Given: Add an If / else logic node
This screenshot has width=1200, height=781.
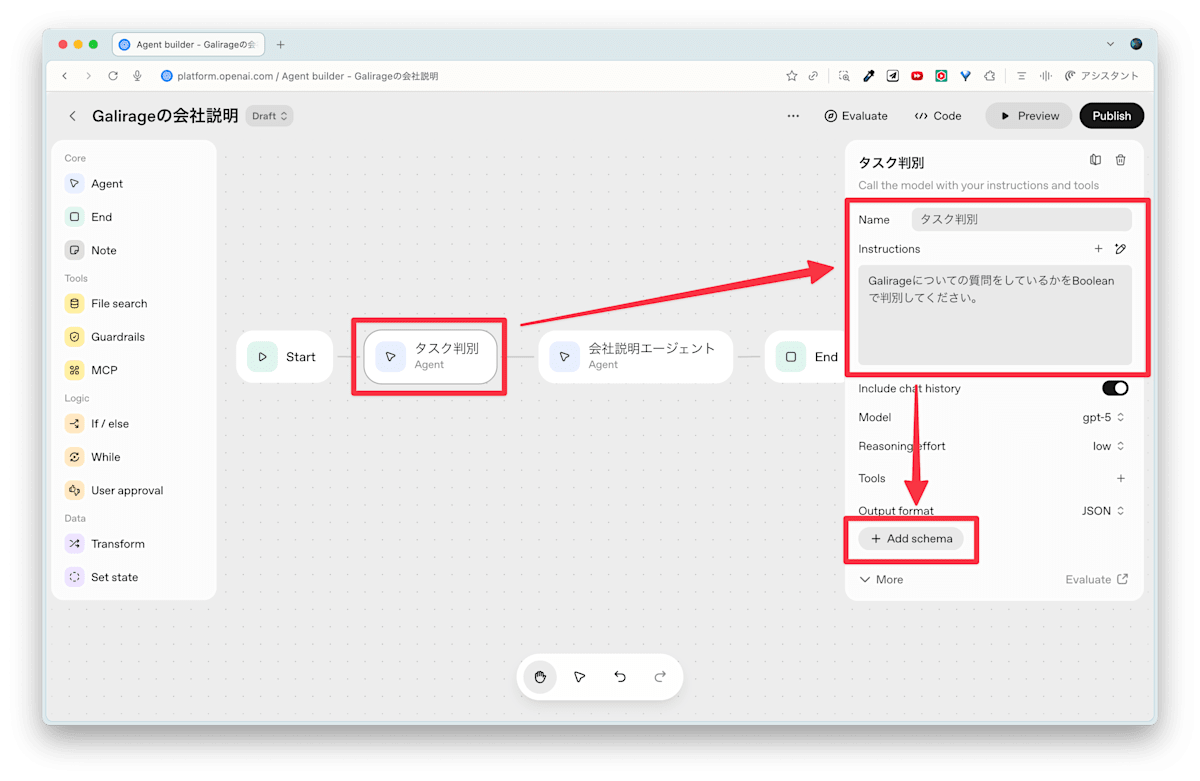Looking at the screenshot, I should [x=97, y=424].
